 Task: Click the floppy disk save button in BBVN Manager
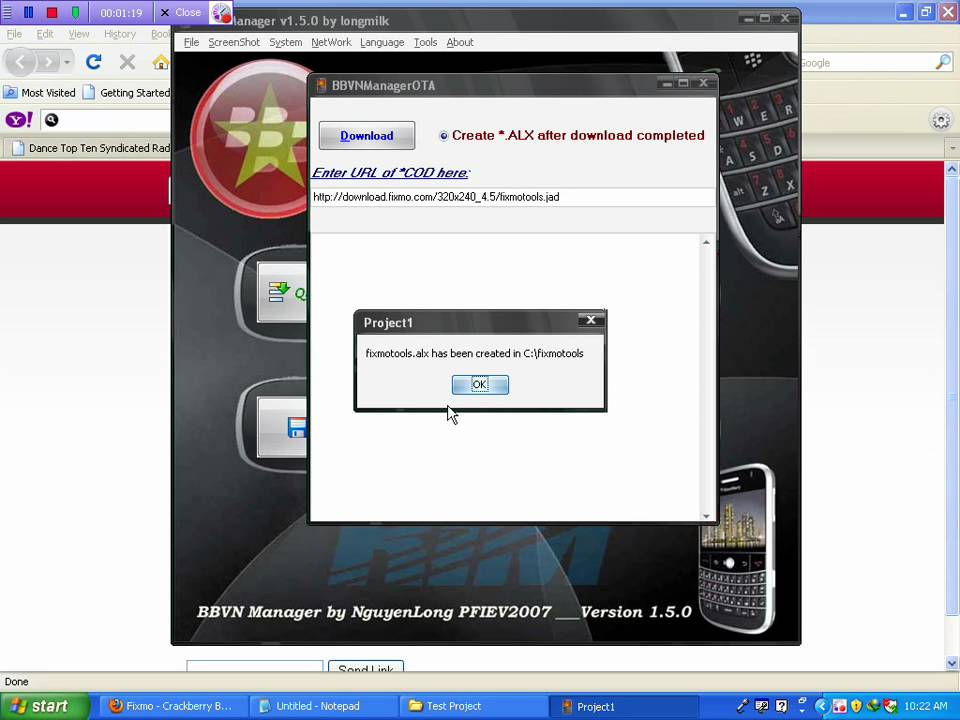pos(283,427)
